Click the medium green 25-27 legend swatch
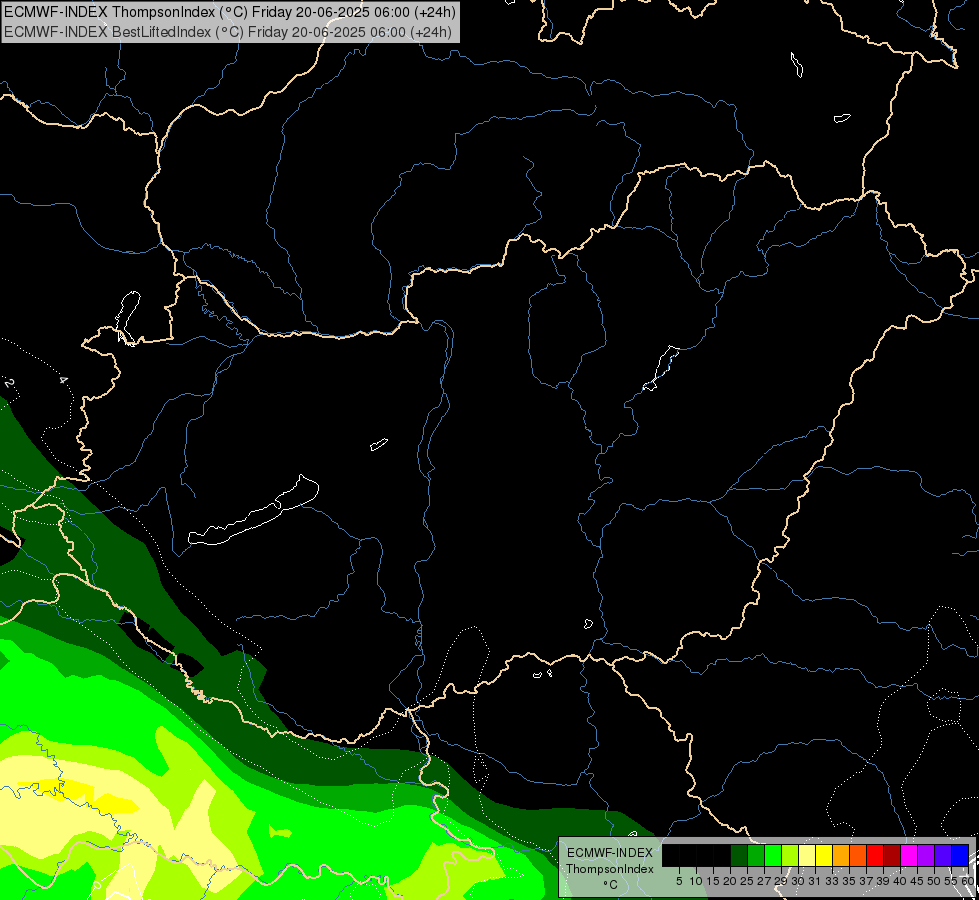This screenshot has width=979, height=900. 756,855
